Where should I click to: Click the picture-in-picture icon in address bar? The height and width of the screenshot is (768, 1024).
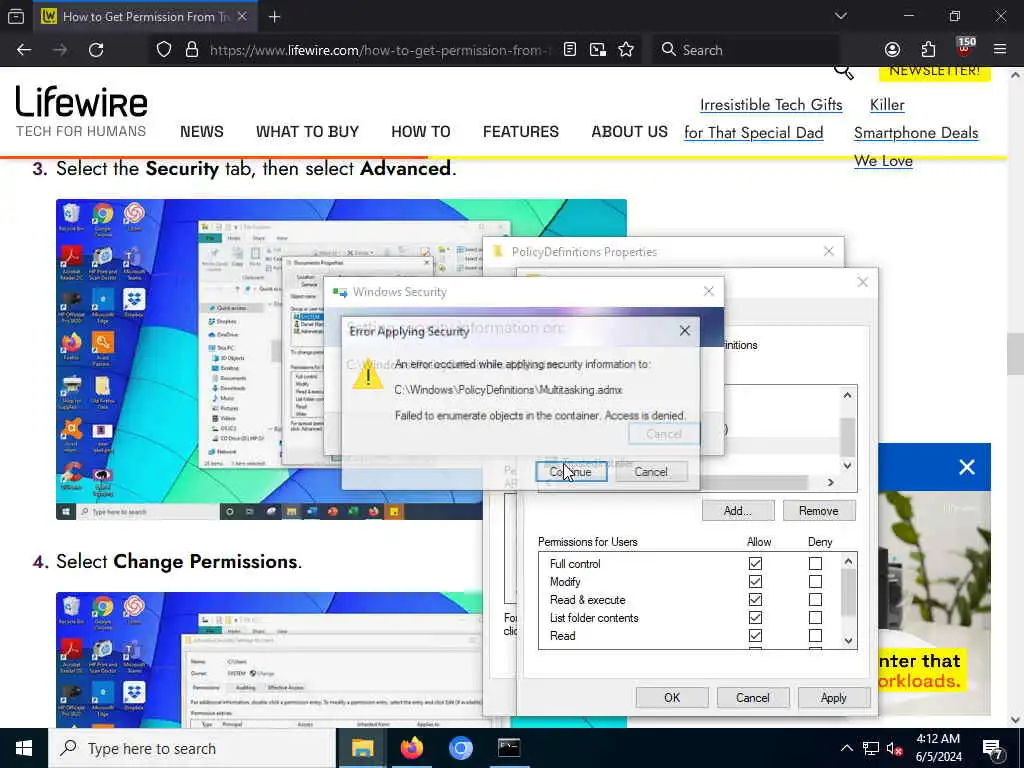[598, 50]
